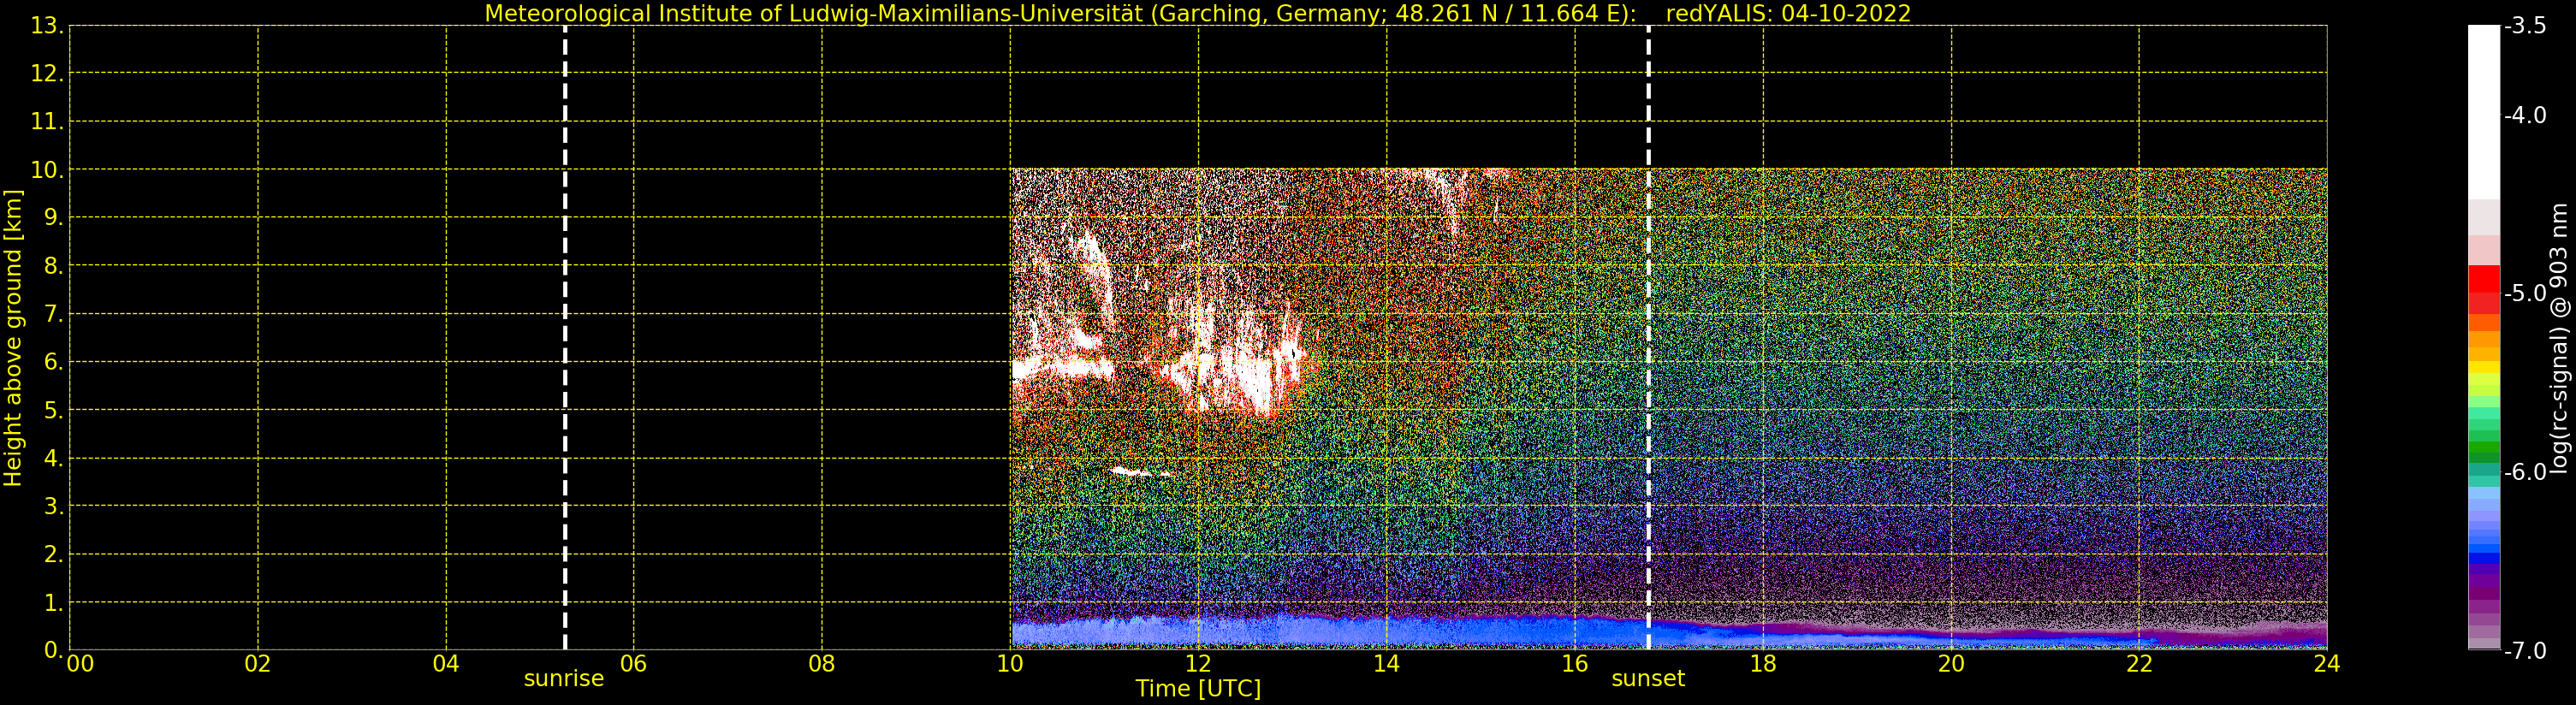Viewport: 2576px width, 705px height.
Task: Click the small white cloud streak near 3.7 km
Action: click(1140, 471)
